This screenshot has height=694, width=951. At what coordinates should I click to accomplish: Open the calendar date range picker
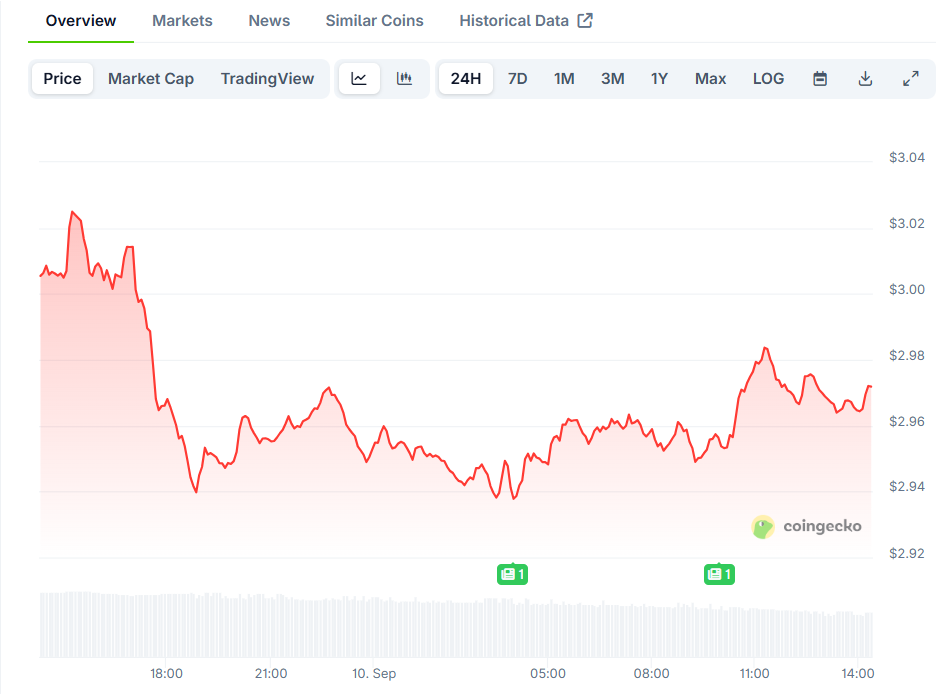[820, 79]
